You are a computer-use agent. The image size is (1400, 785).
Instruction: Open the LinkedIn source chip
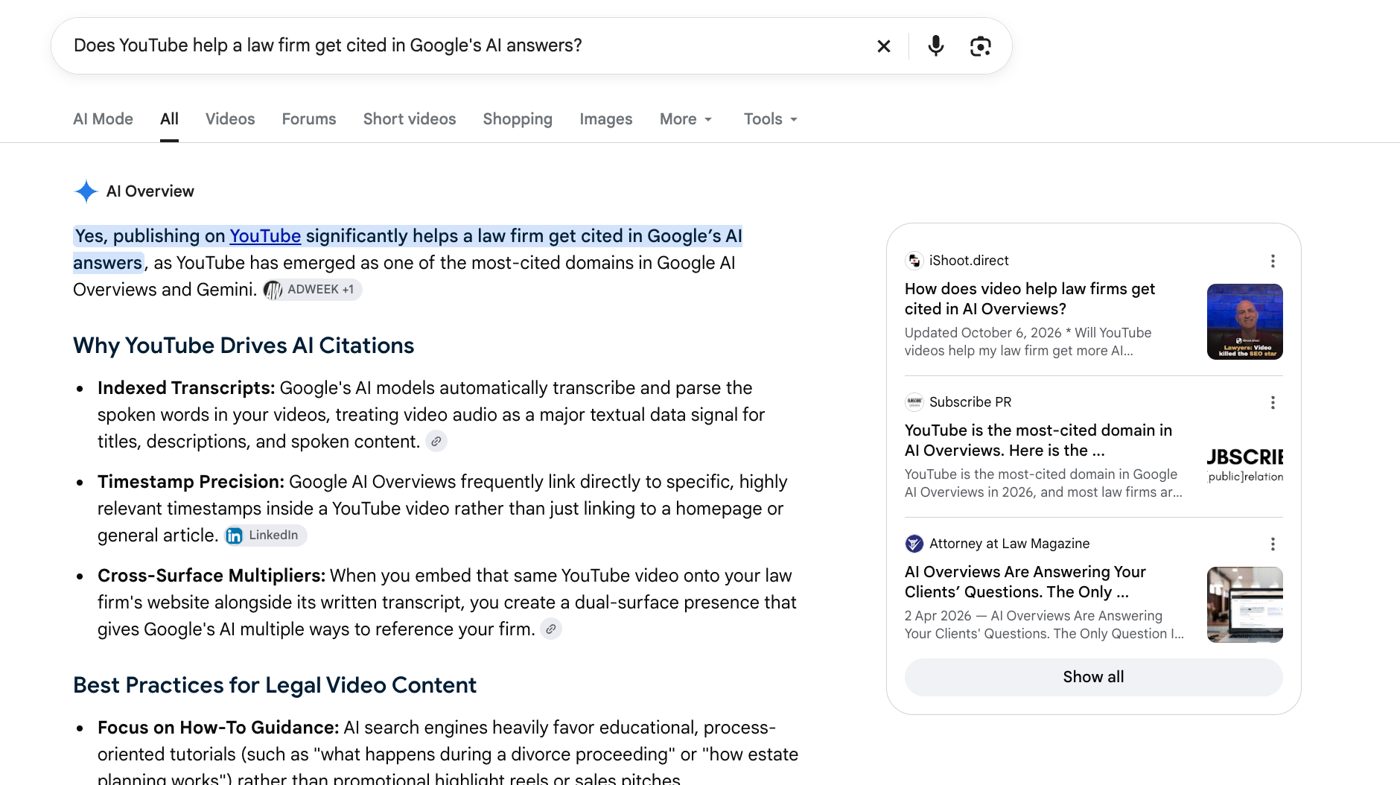pyautogui.click(x=265, y=535)
